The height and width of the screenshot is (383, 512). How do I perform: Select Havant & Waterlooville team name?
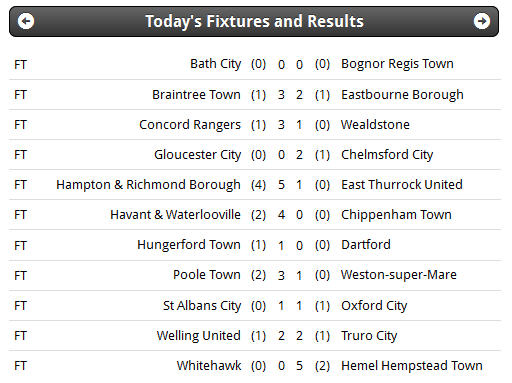[x=175, y=215]
